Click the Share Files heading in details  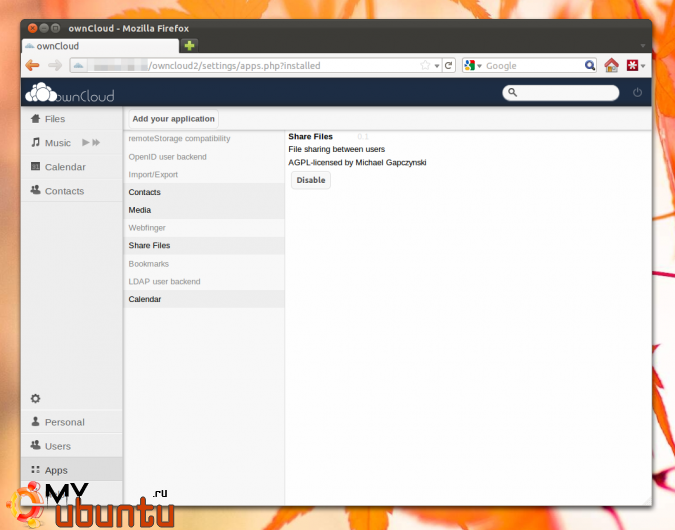click(x=310, y=136)
